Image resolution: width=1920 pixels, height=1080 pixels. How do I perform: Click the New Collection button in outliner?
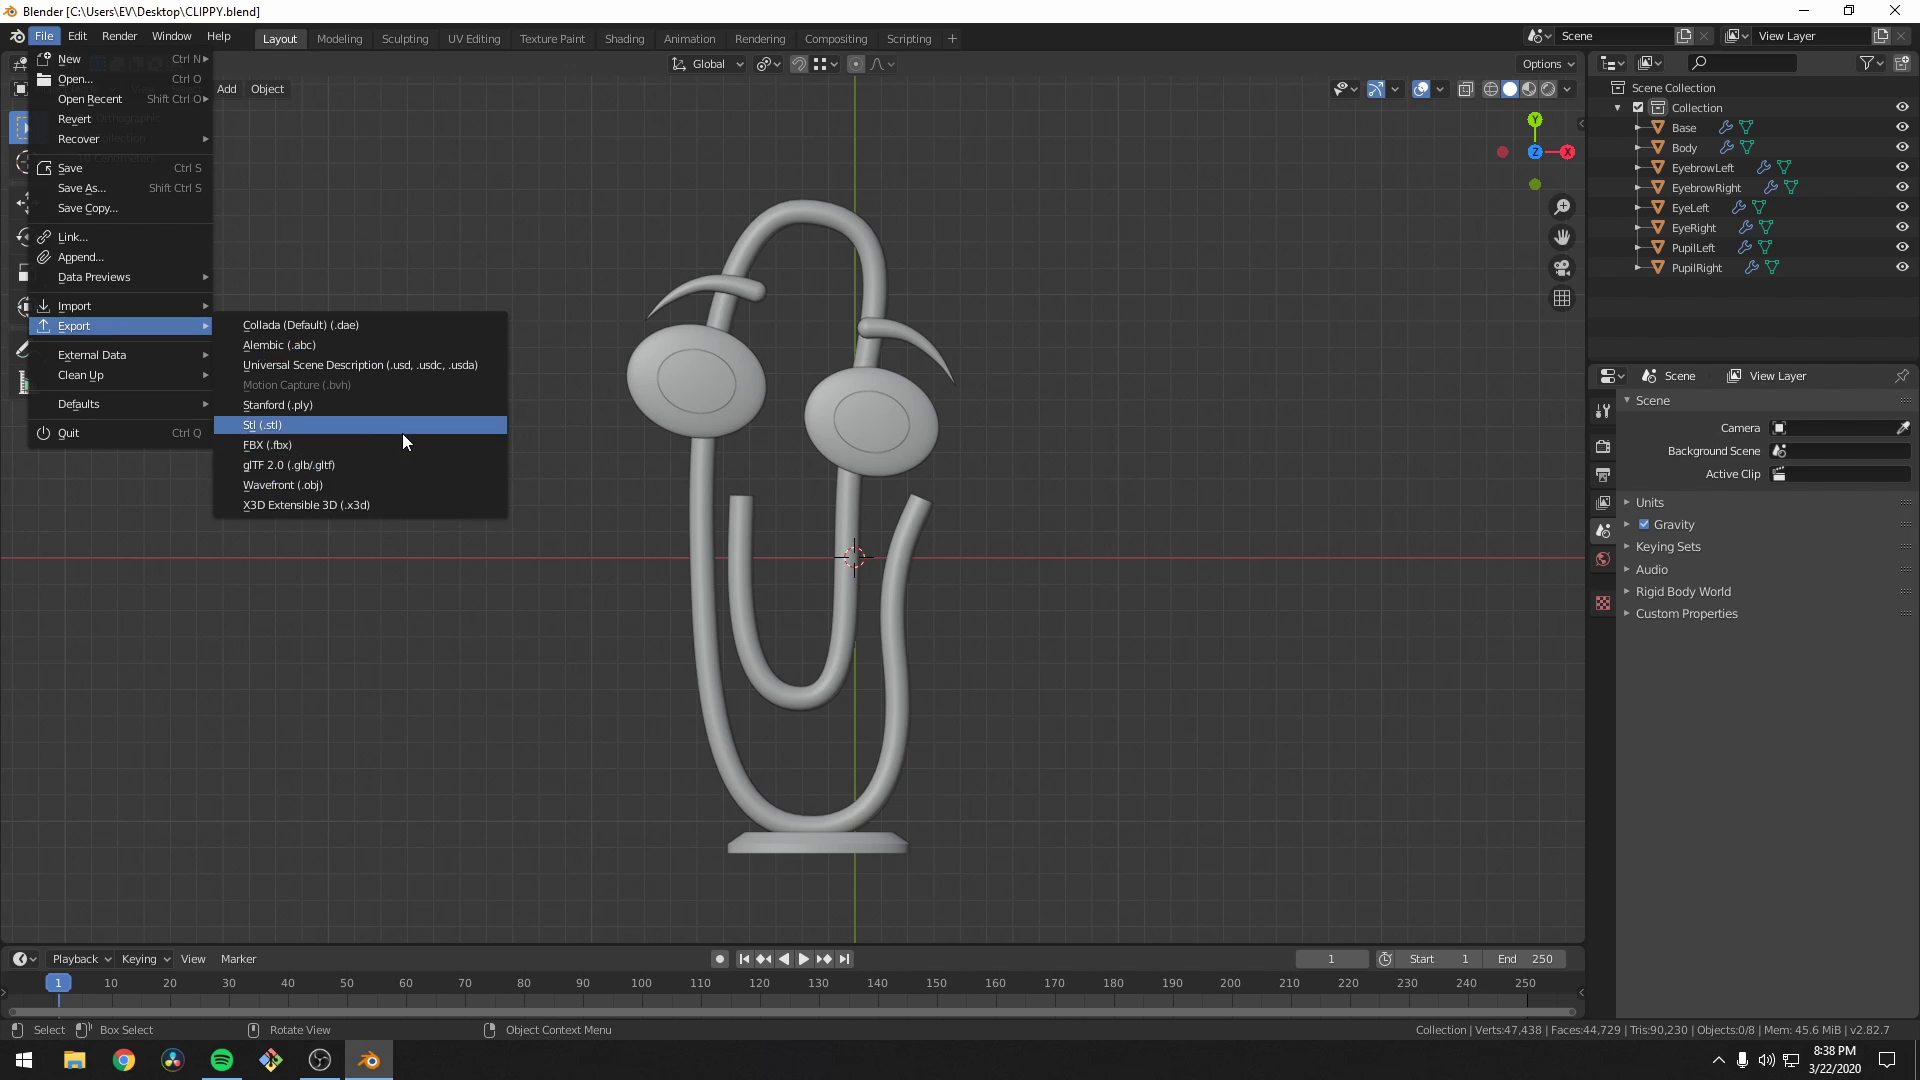click(1903, 62)
